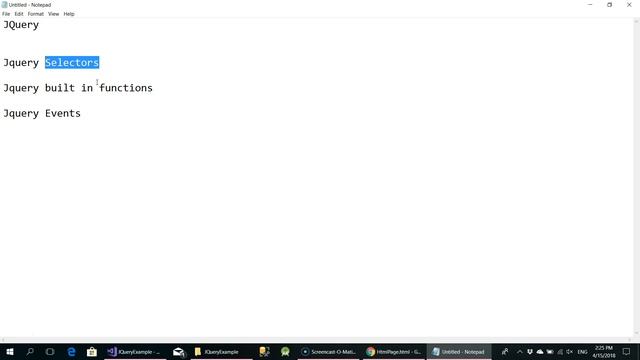
Task: Click the battery tray icon
Action: (x=550, y=352)
